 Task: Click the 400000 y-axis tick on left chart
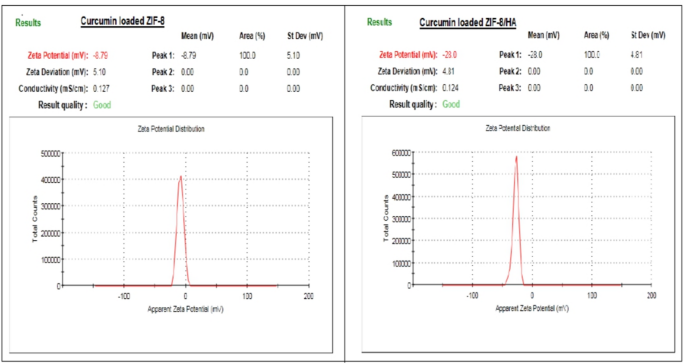(x=50, y=180)
